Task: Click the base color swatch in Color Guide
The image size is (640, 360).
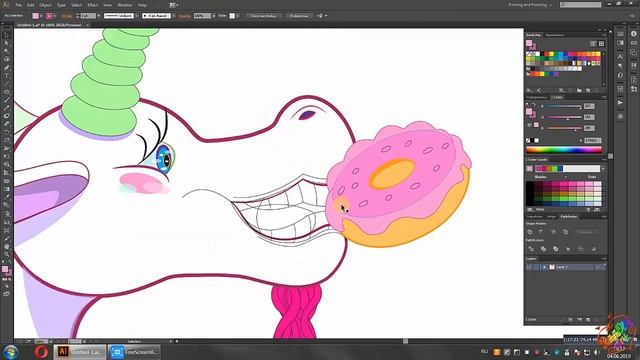Action: click(529, 168)
